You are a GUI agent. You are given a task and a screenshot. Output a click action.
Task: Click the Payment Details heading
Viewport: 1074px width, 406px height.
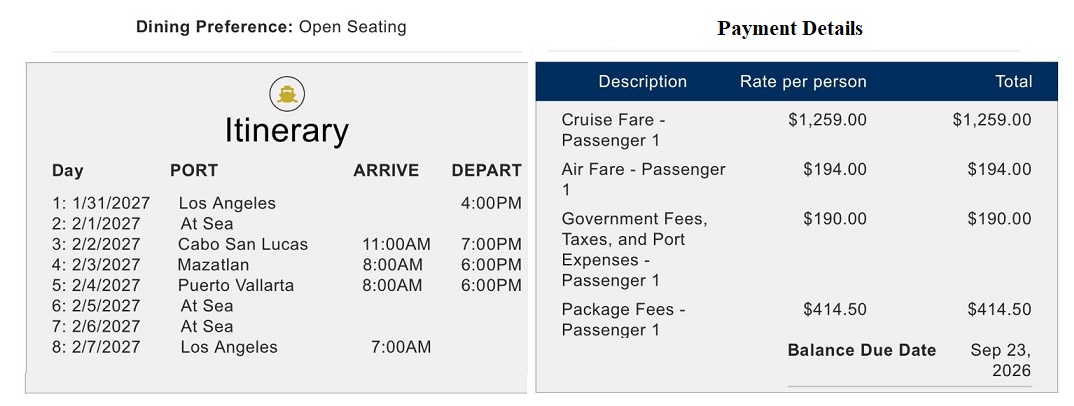[x=789, y=28]
